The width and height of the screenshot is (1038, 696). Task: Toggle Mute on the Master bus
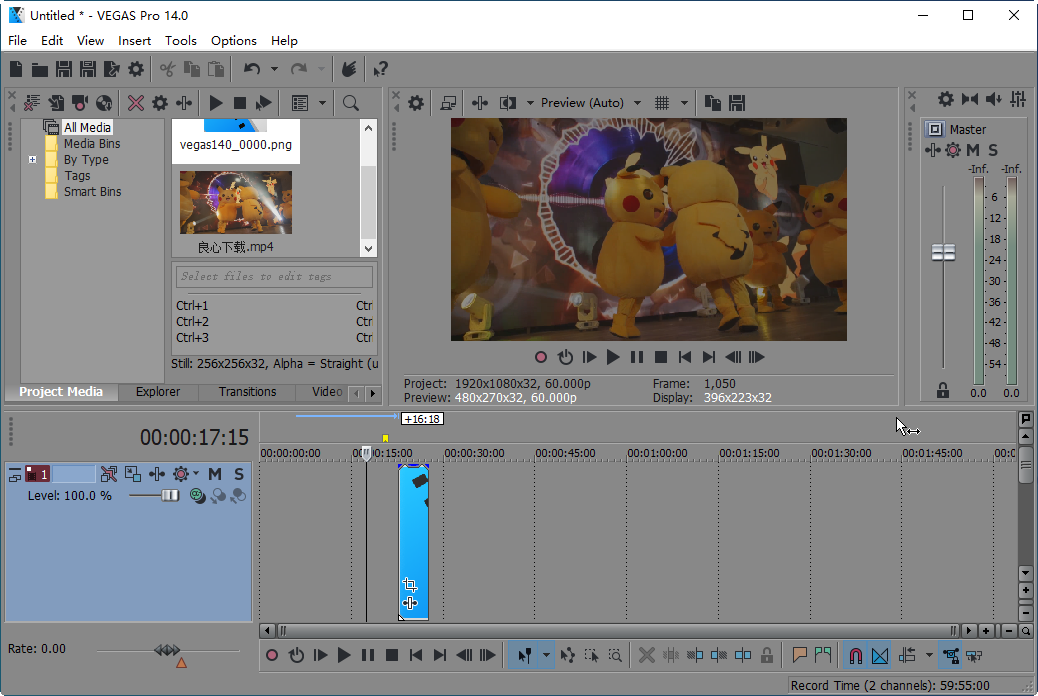972,150
